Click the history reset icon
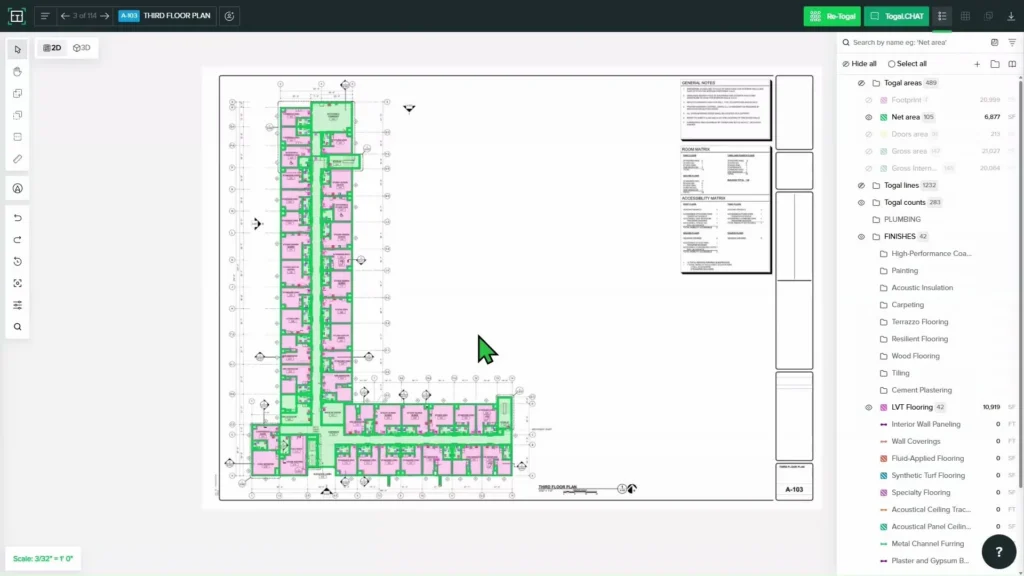This screenshot has width=1024, height=576. (x=18, y=261)
